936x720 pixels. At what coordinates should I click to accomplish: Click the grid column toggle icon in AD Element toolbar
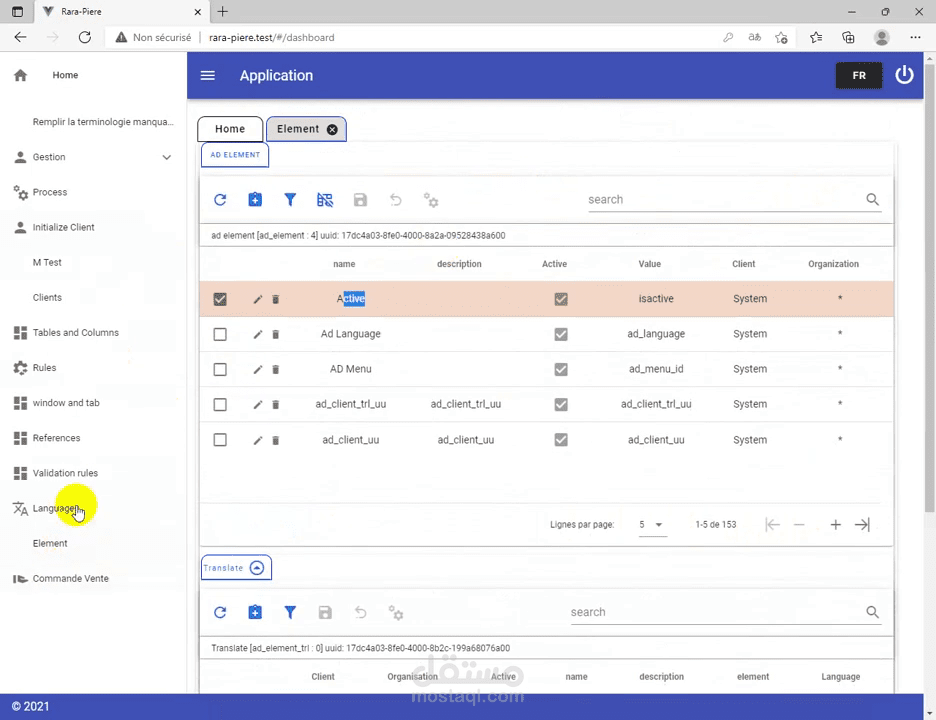(x=325, y=200)
